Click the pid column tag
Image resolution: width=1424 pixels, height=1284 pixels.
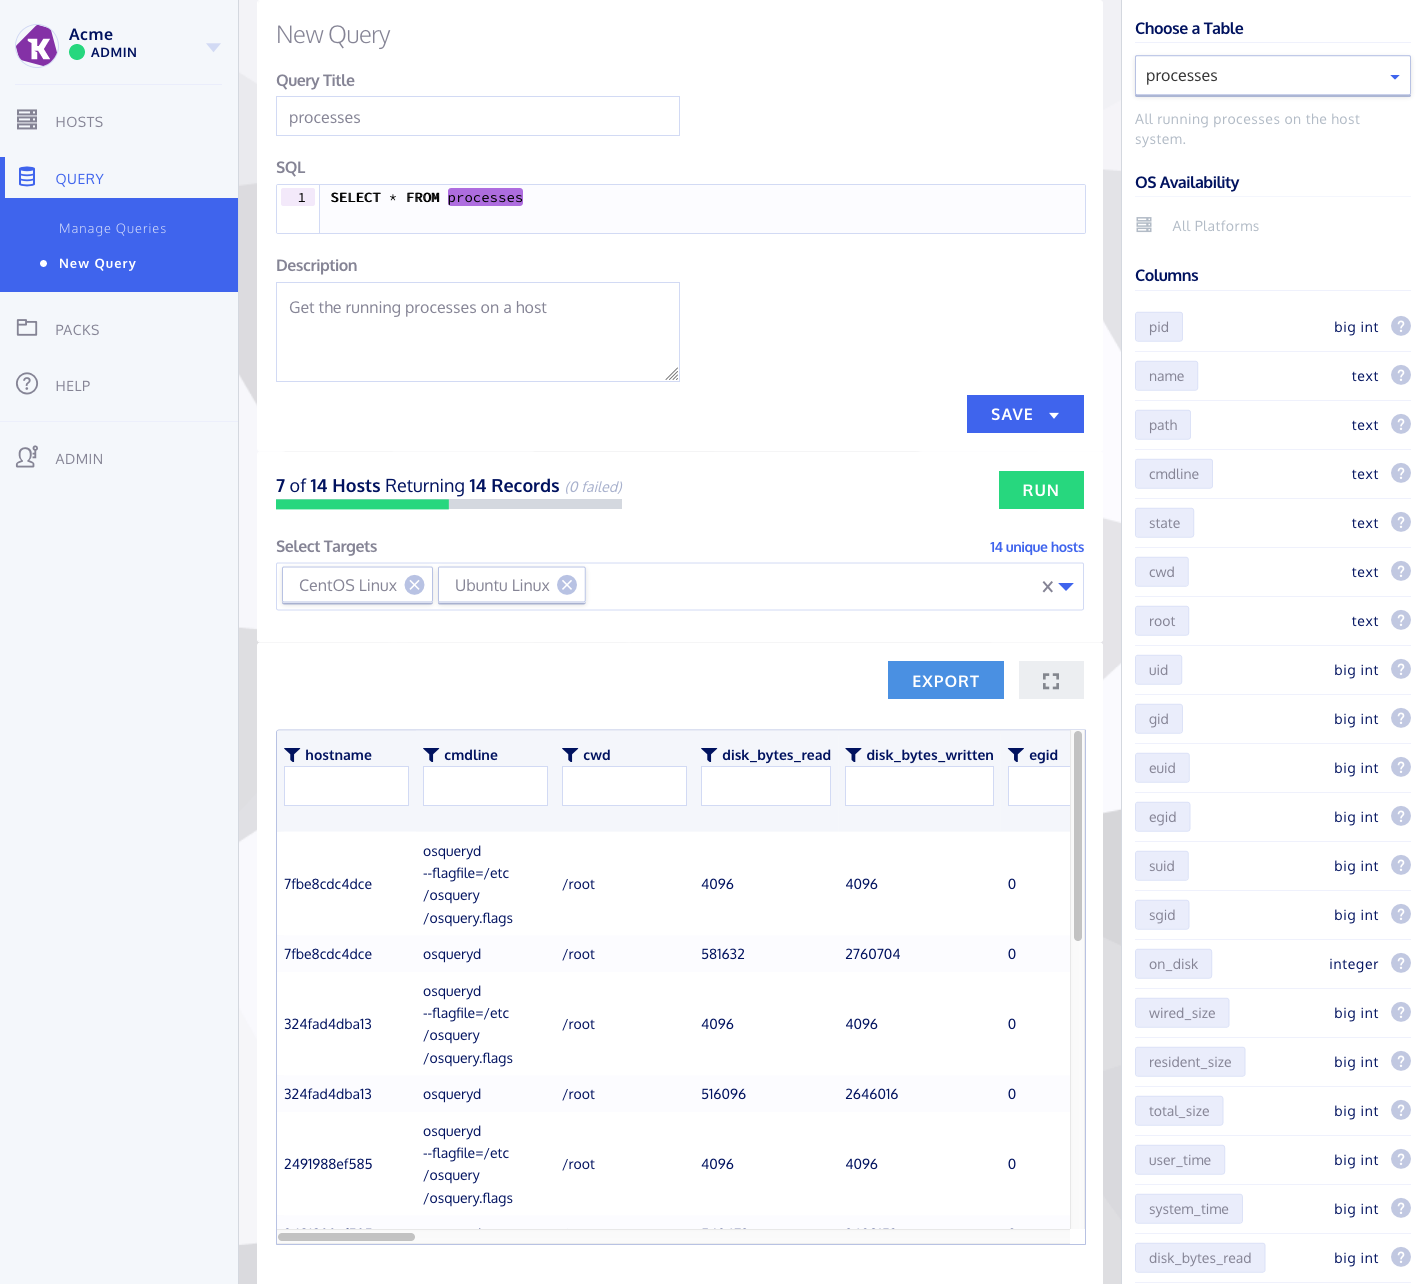tap(1159, 327)
